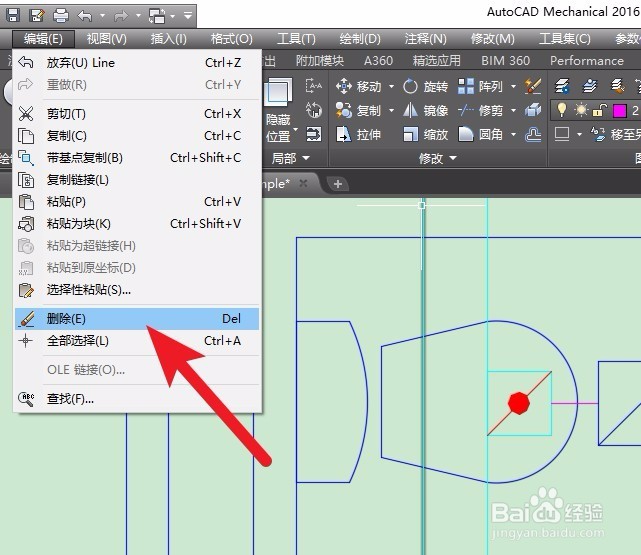The height and width of the screenshot is (555, 641).
Task: Click the Redo arrow in quick access toolbar
Action: 121,16
